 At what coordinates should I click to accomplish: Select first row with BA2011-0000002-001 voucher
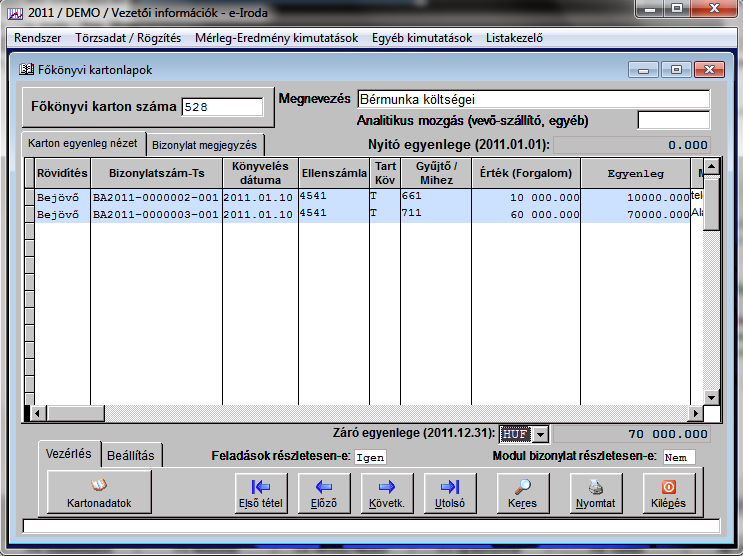155,198
